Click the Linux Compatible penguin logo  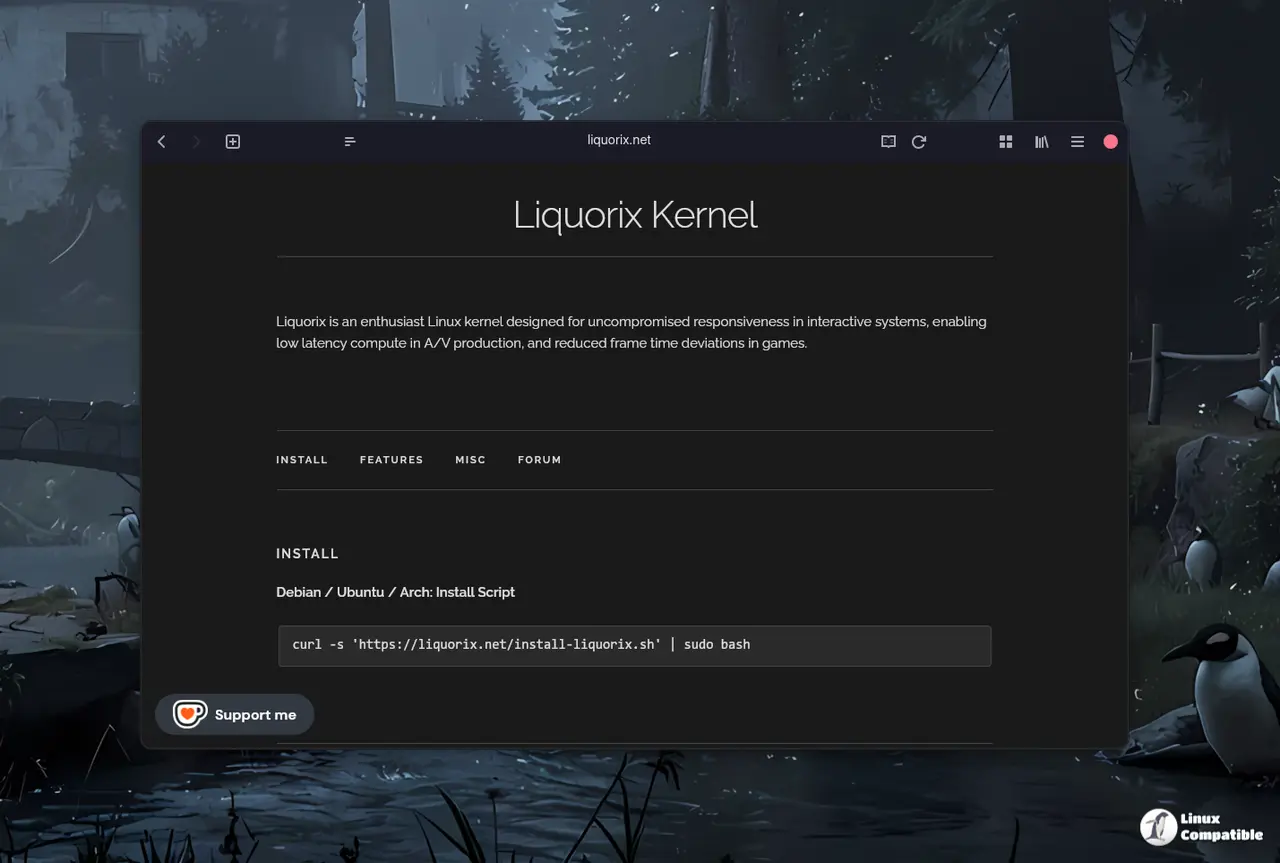click(1159, 827)
